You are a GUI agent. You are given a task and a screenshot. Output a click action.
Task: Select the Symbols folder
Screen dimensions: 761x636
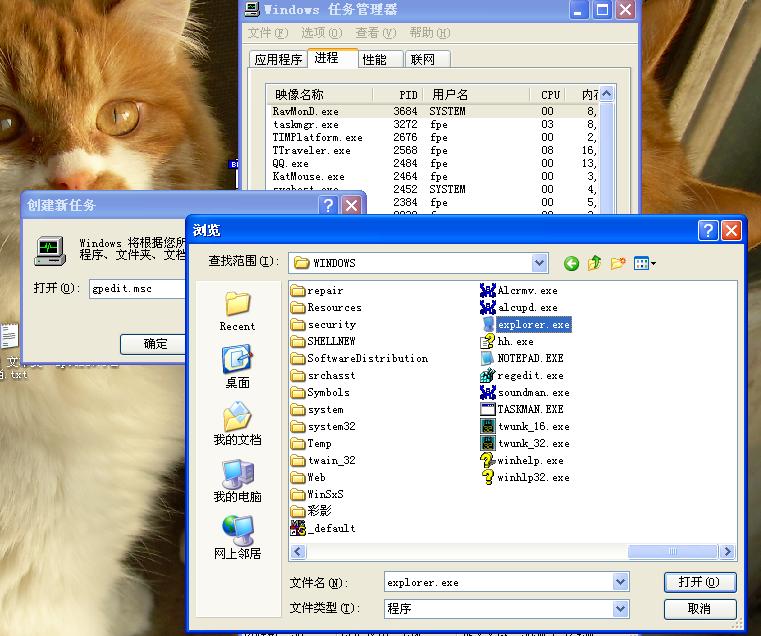tap(320, 392)
